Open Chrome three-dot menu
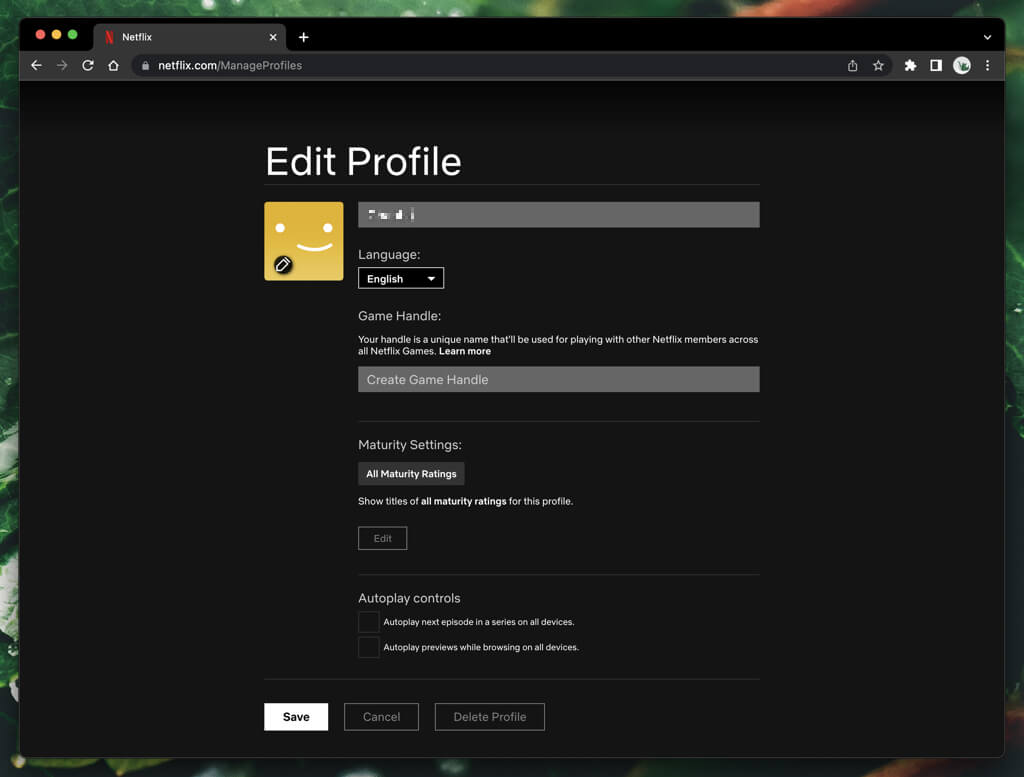This screenshot has height=777, width=1024. [x=988, y=66]
